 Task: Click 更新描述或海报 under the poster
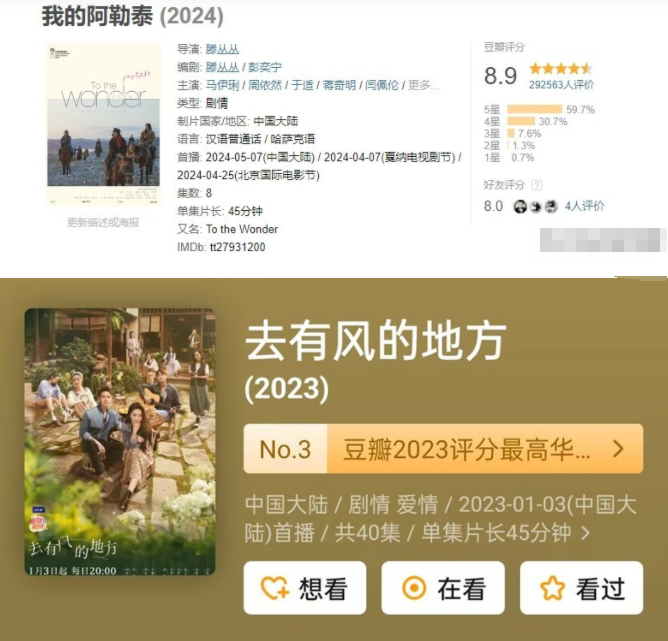point(103,222)
